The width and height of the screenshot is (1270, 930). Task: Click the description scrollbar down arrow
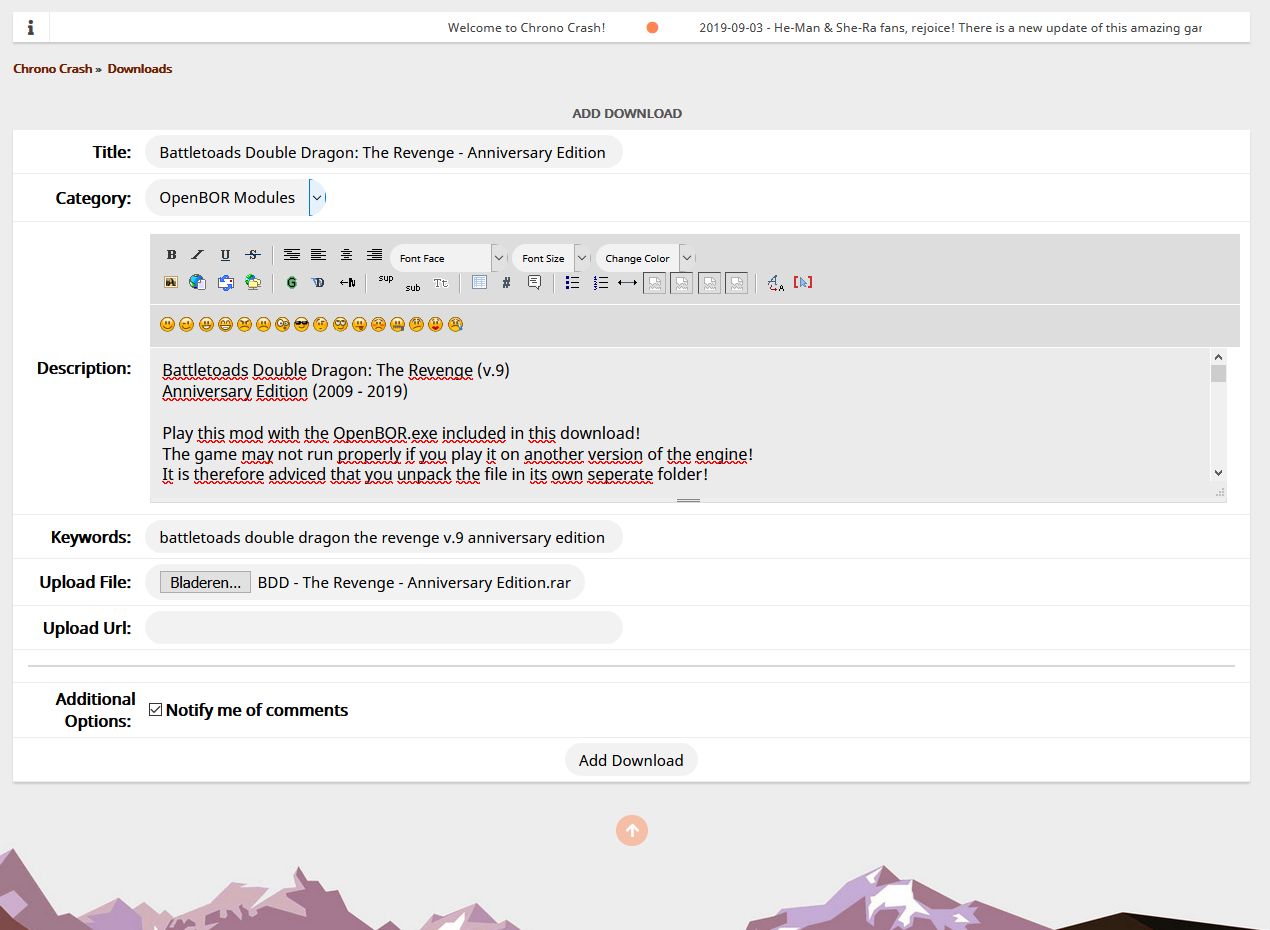point(1218,473)
